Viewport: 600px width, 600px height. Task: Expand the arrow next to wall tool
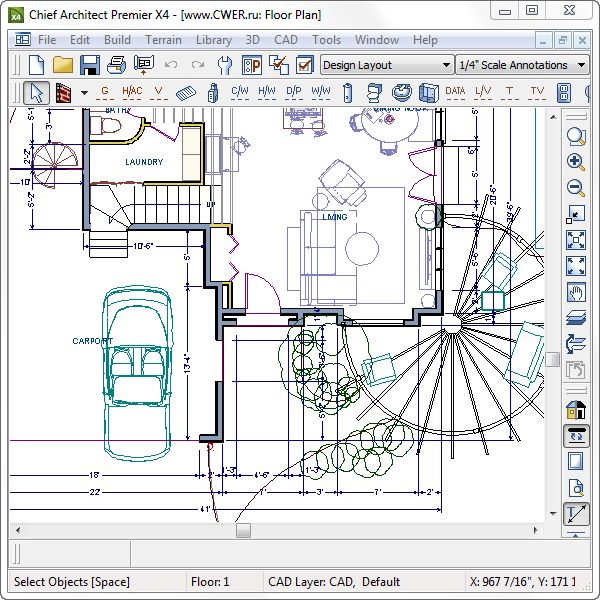pyautogui.click(x=84, y=92)
